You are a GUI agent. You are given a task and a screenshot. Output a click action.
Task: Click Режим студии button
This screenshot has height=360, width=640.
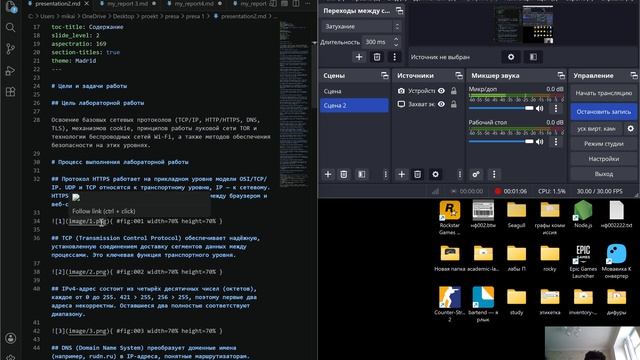(x=604, y=144)
